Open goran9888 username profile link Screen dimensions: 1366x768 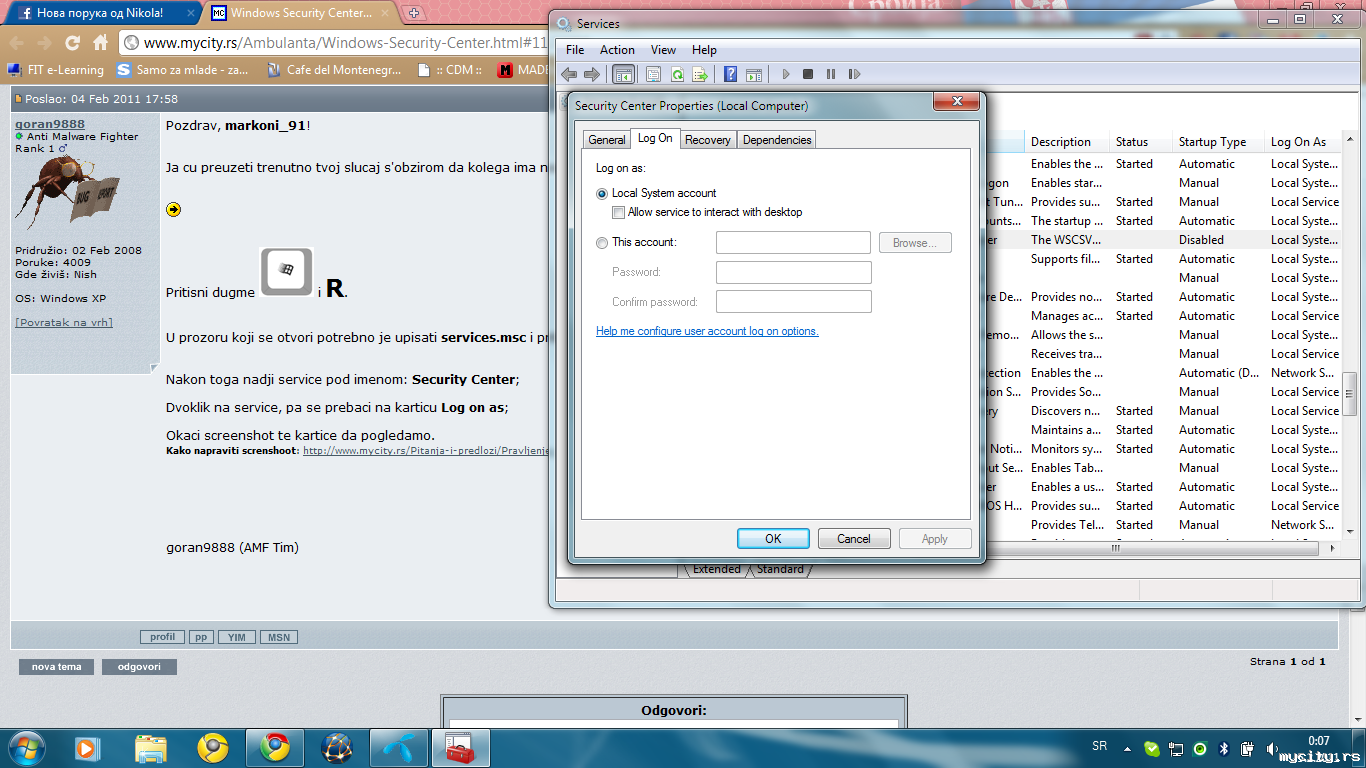point(50,124)
